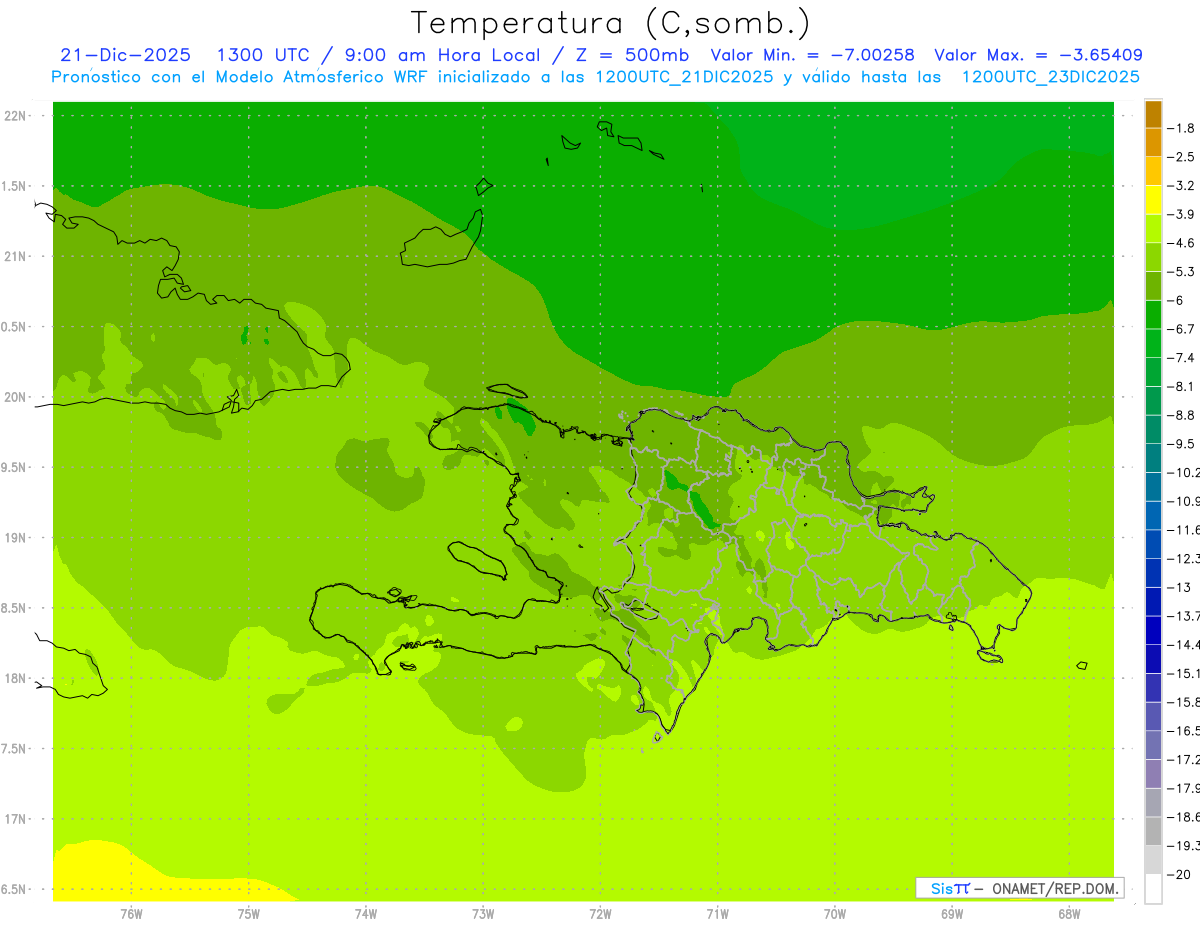Viewport: 1200px width, 927px height.
Task: Pick the lime swatch between -3.9 and -4.6
Action: coord(1153,228)
